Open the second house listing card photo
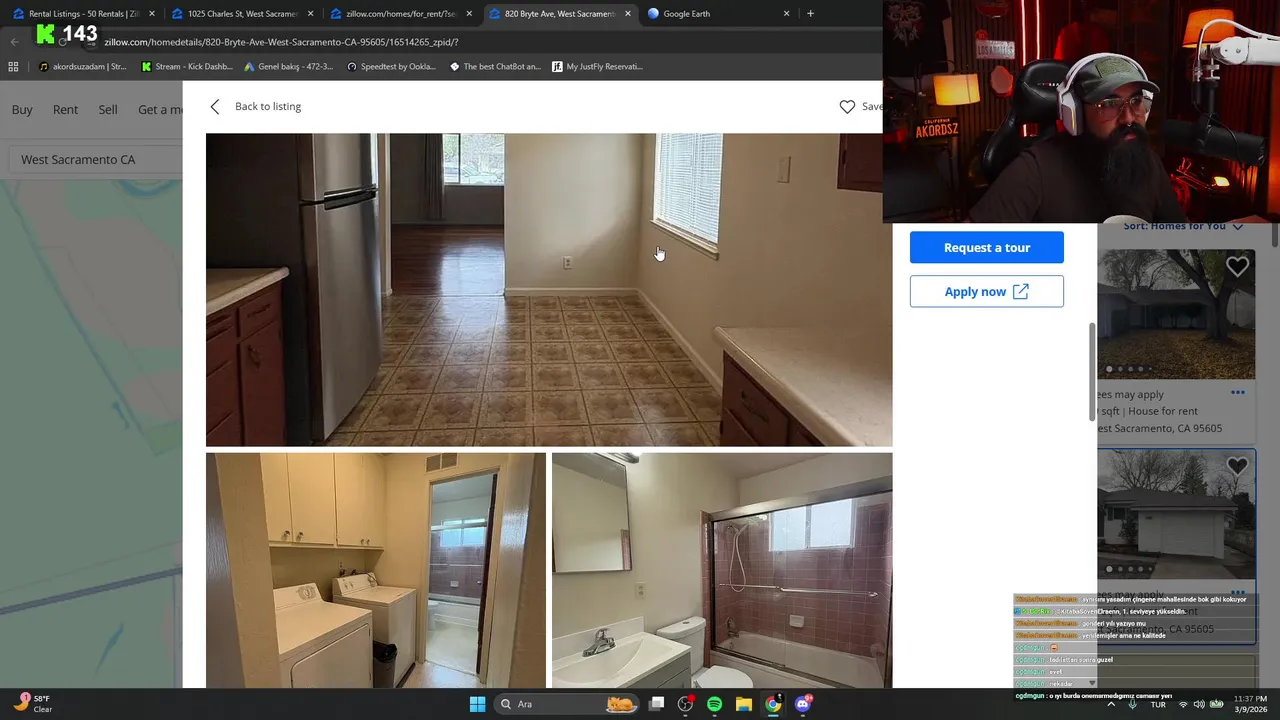 point(1176,515)
